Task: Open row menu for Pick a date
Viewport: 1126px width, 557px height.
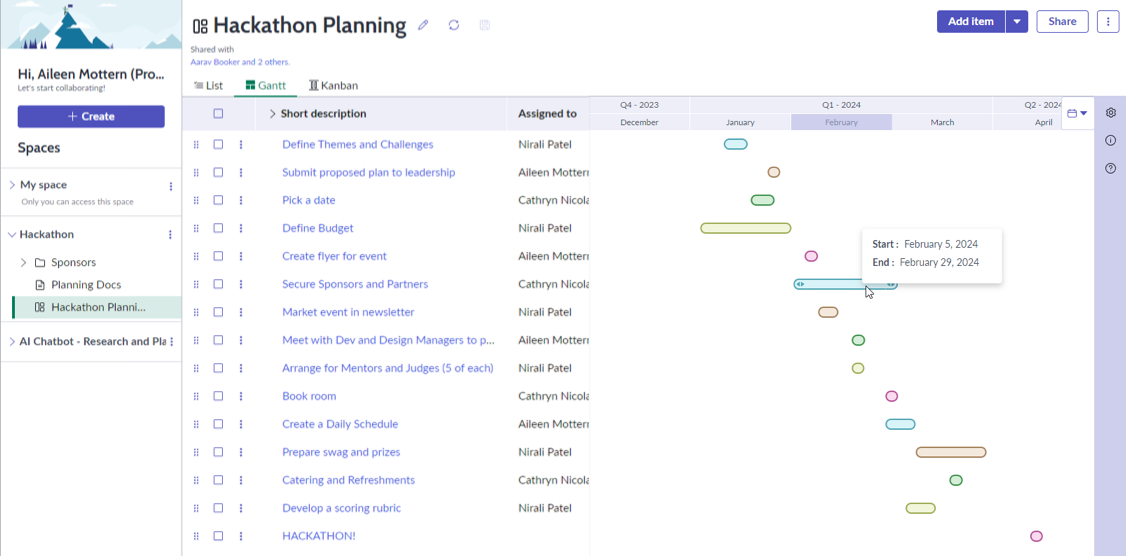Action: pyautogui.click(x=241, y=200)
